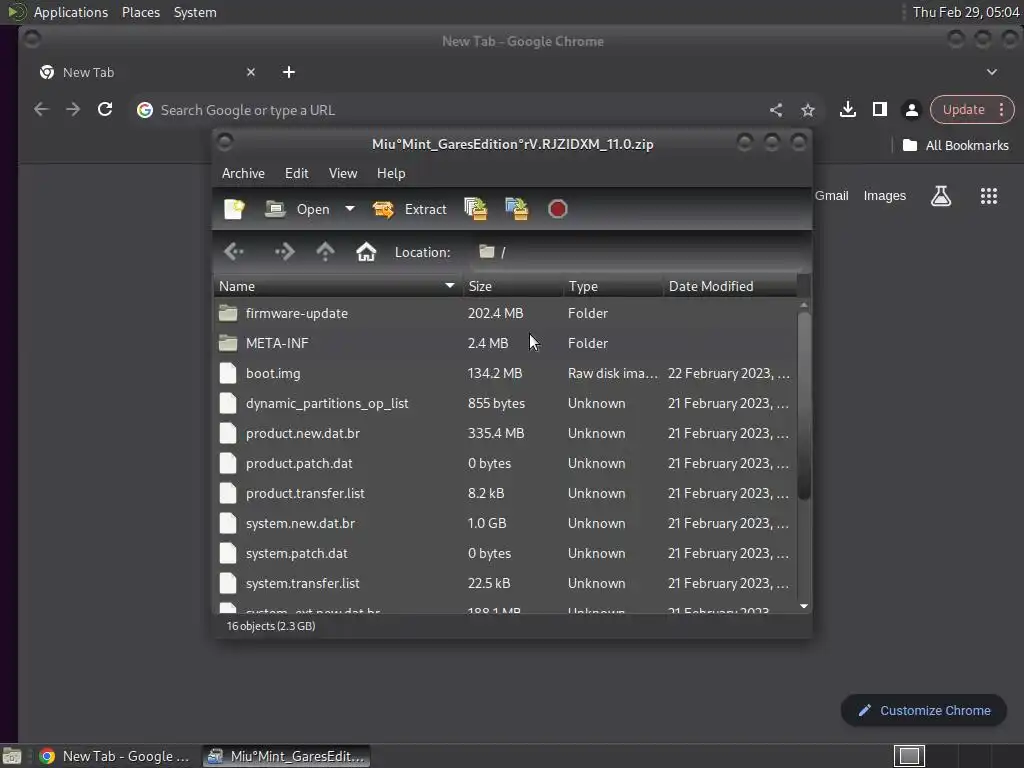
Task: Click the Chrome Update button
Action: (x=963, y=110)
